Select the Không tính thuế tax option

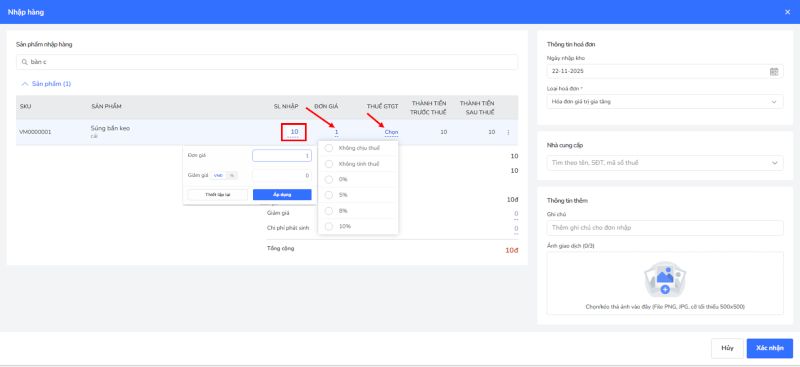358,164
